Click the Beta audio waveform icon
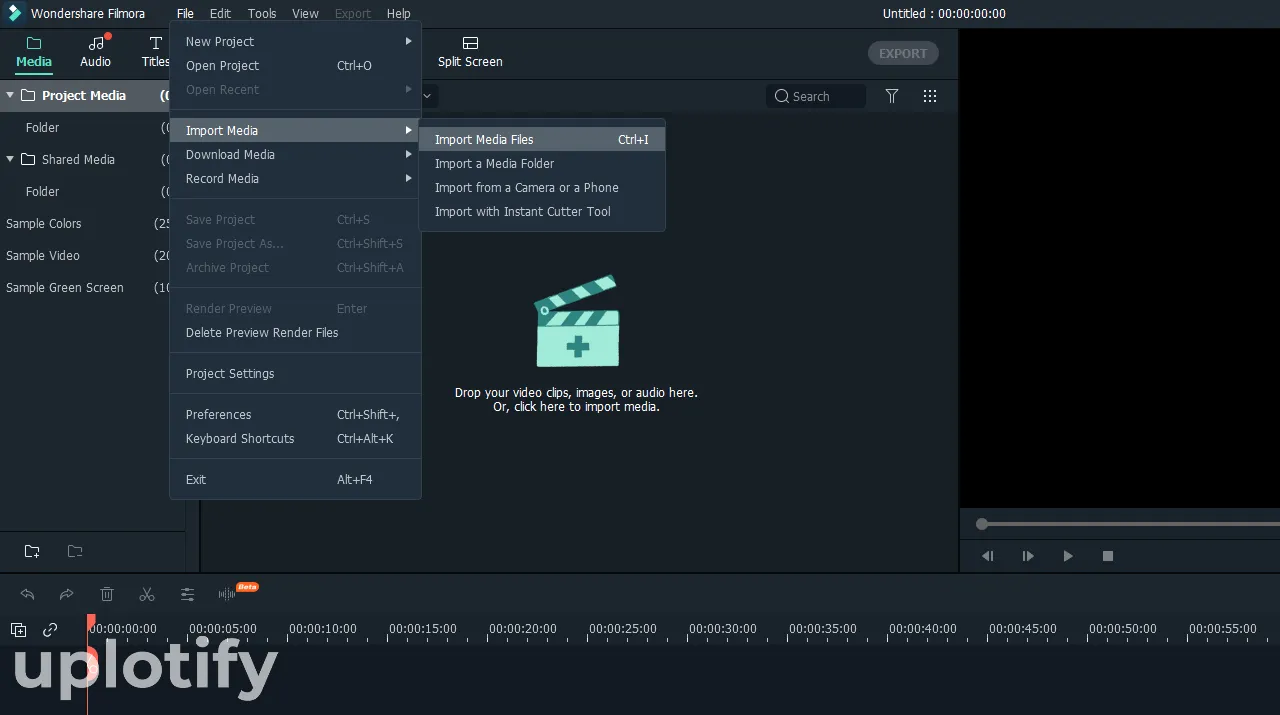Screen dimensions: 1280x715 click(227, 594)
